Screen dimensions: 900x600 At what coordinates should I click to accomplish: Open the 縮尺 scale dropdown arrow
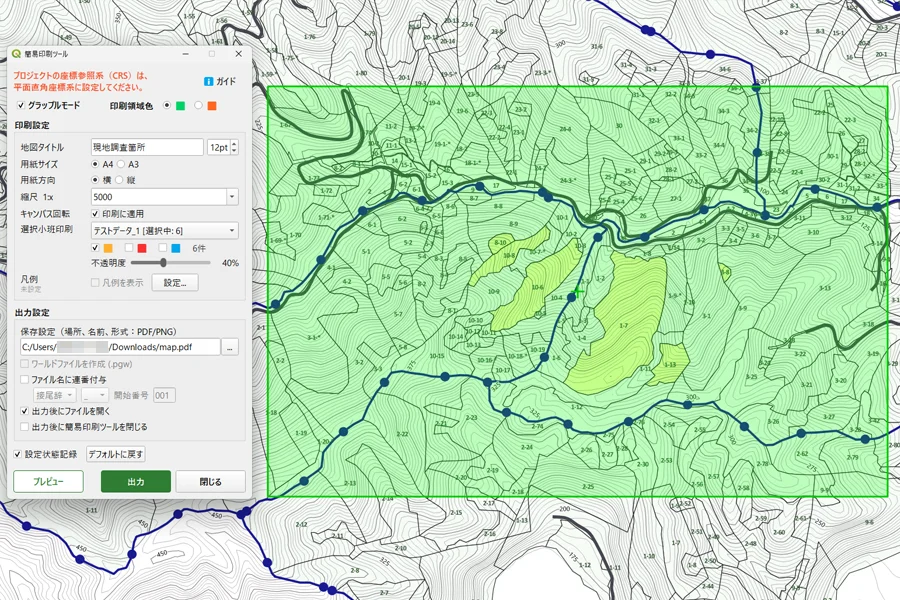232,197
